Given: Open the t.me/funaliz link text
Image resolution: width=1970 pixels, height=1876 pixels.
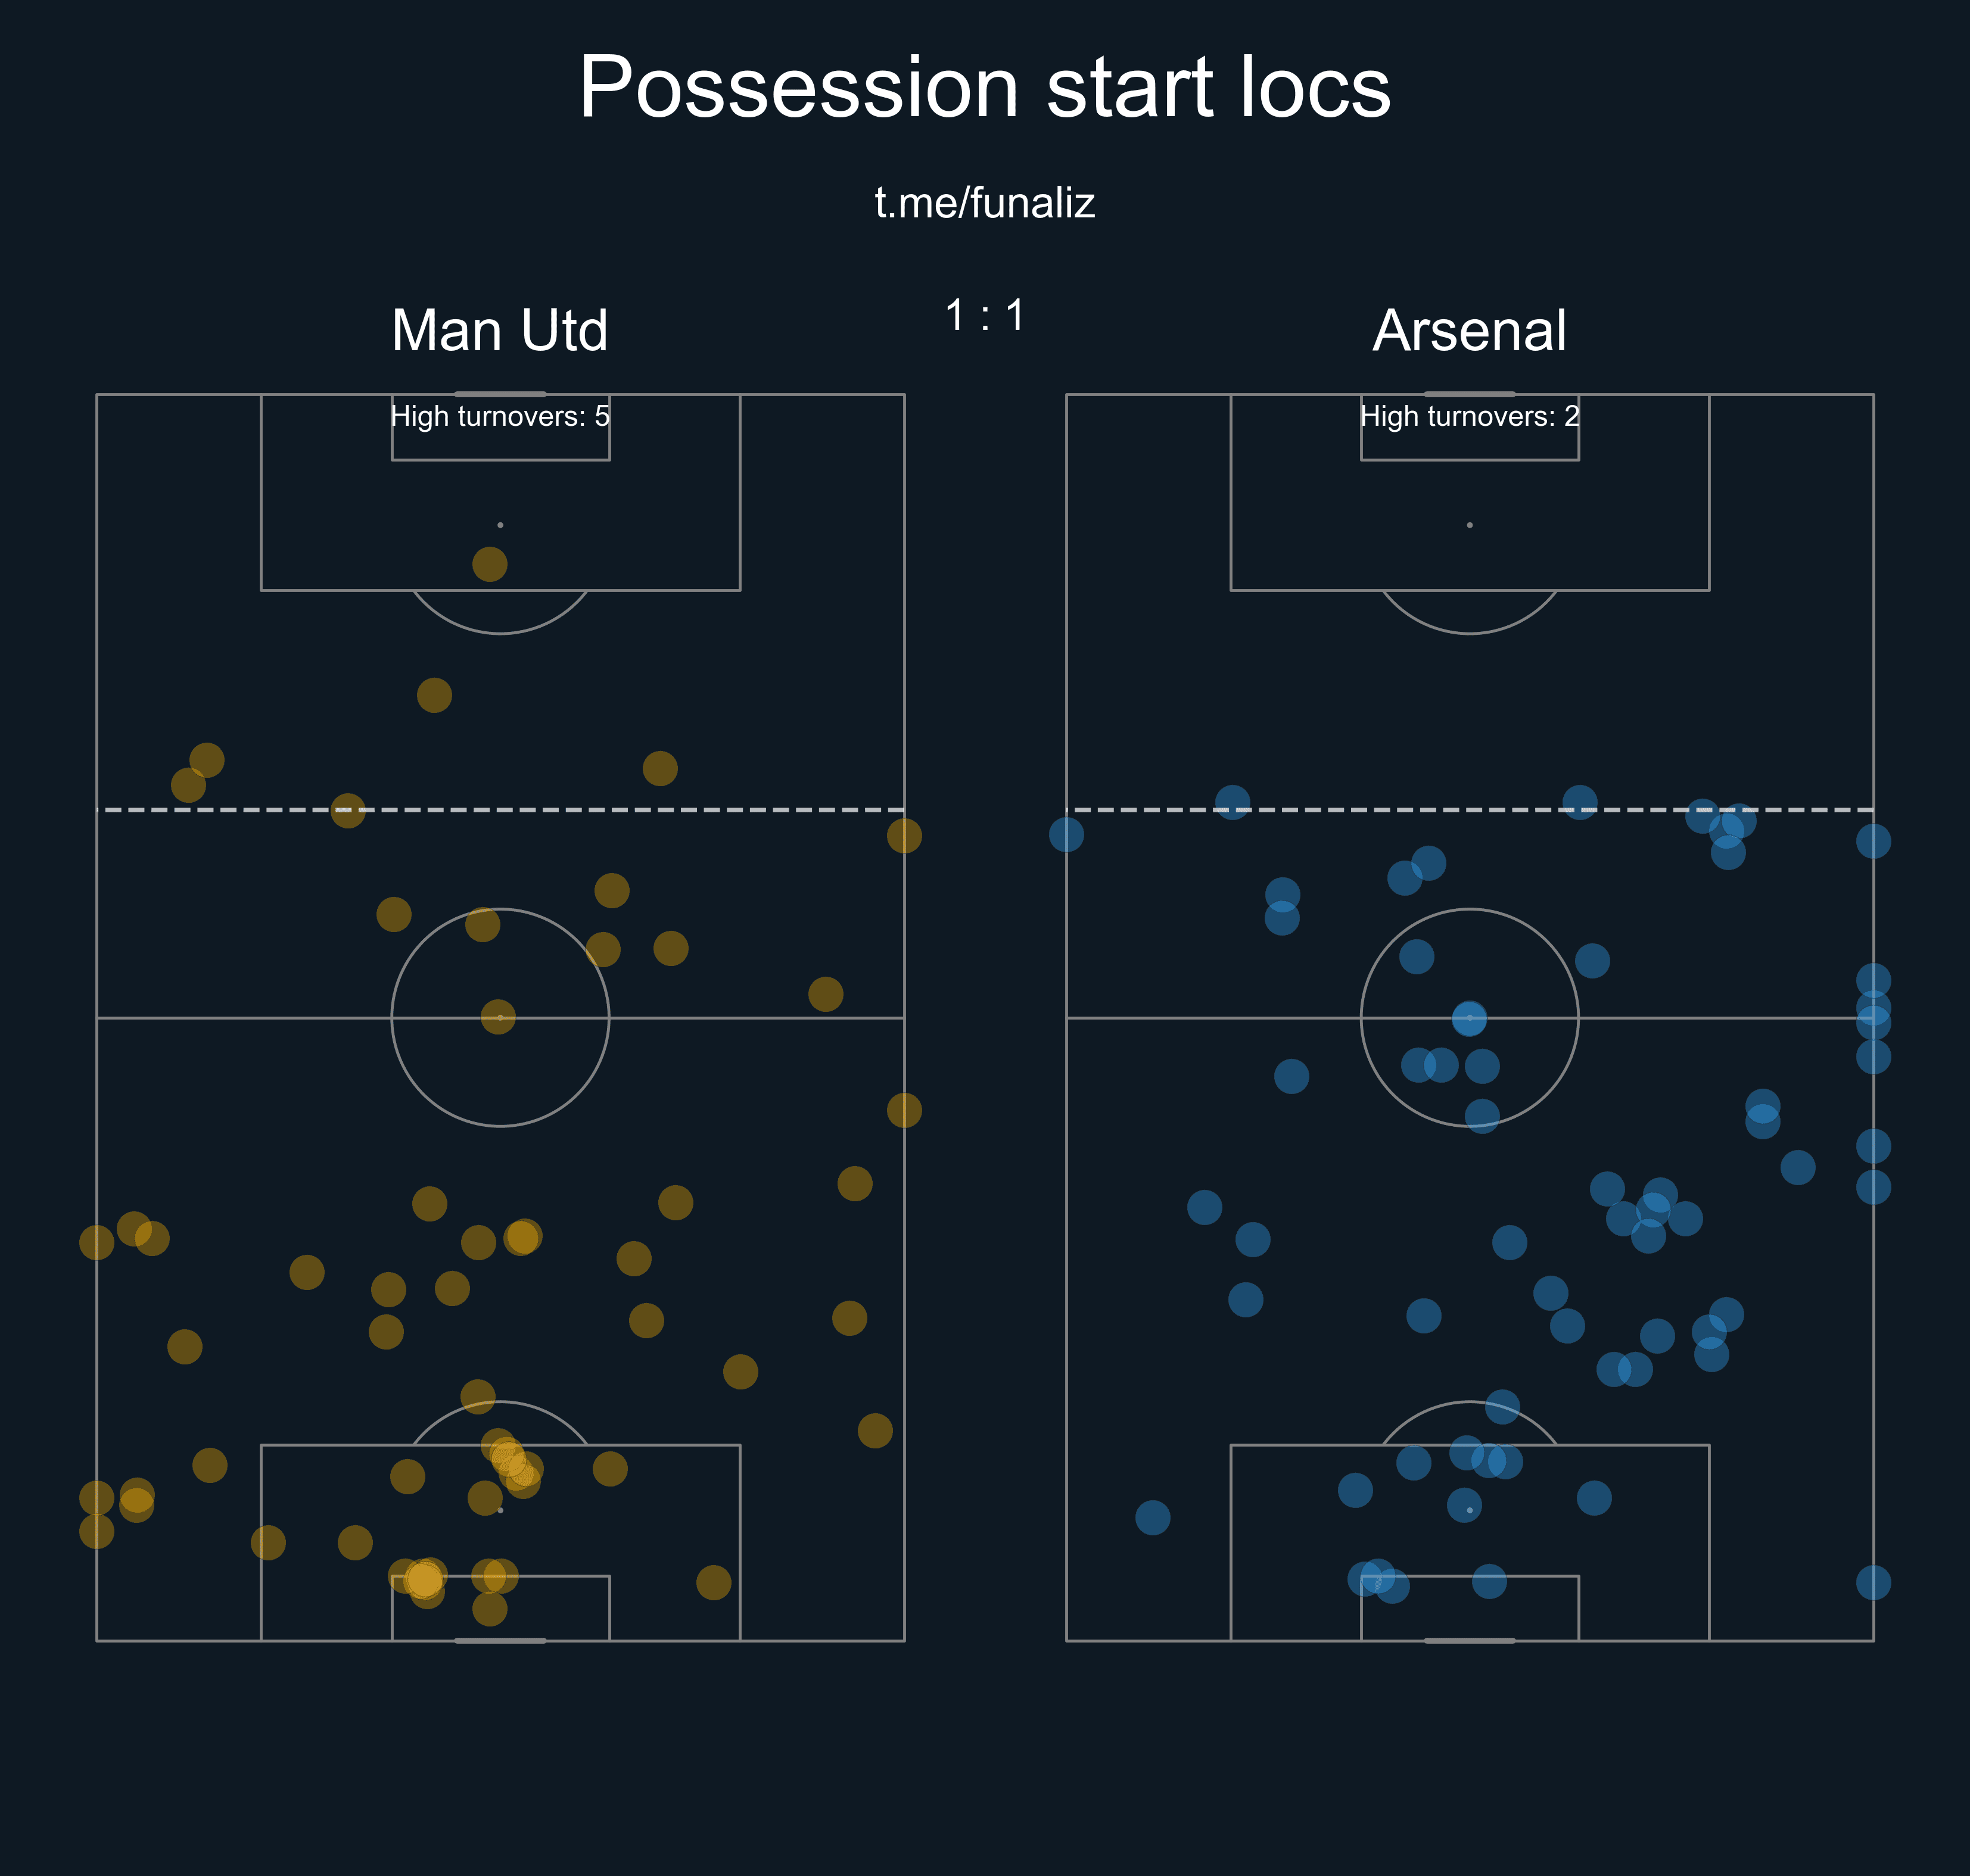Looking at the screenshot, I should click(984, 203).
